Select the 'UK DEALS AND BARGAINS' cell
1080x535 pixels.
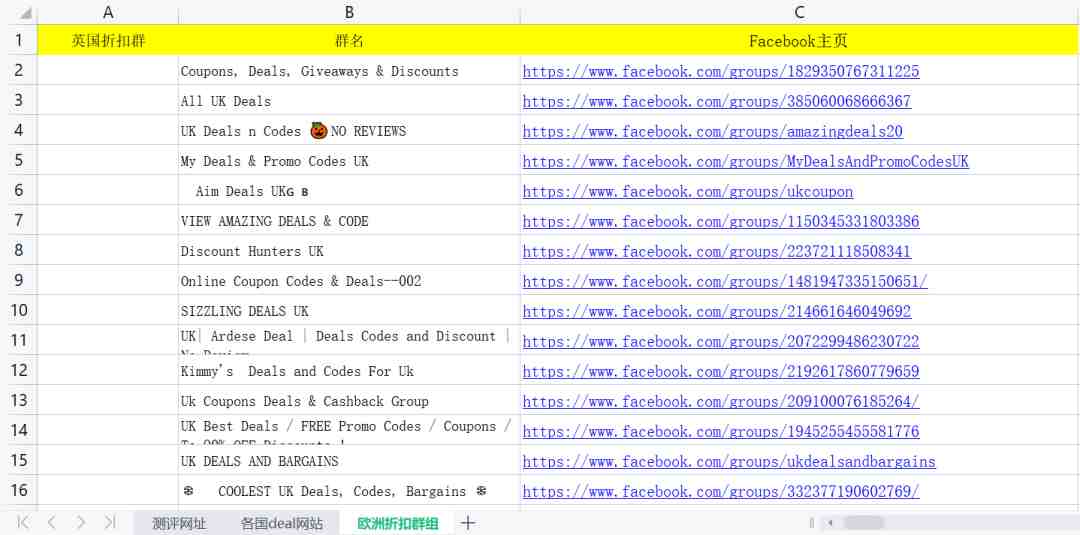click(x=349, y=461)
